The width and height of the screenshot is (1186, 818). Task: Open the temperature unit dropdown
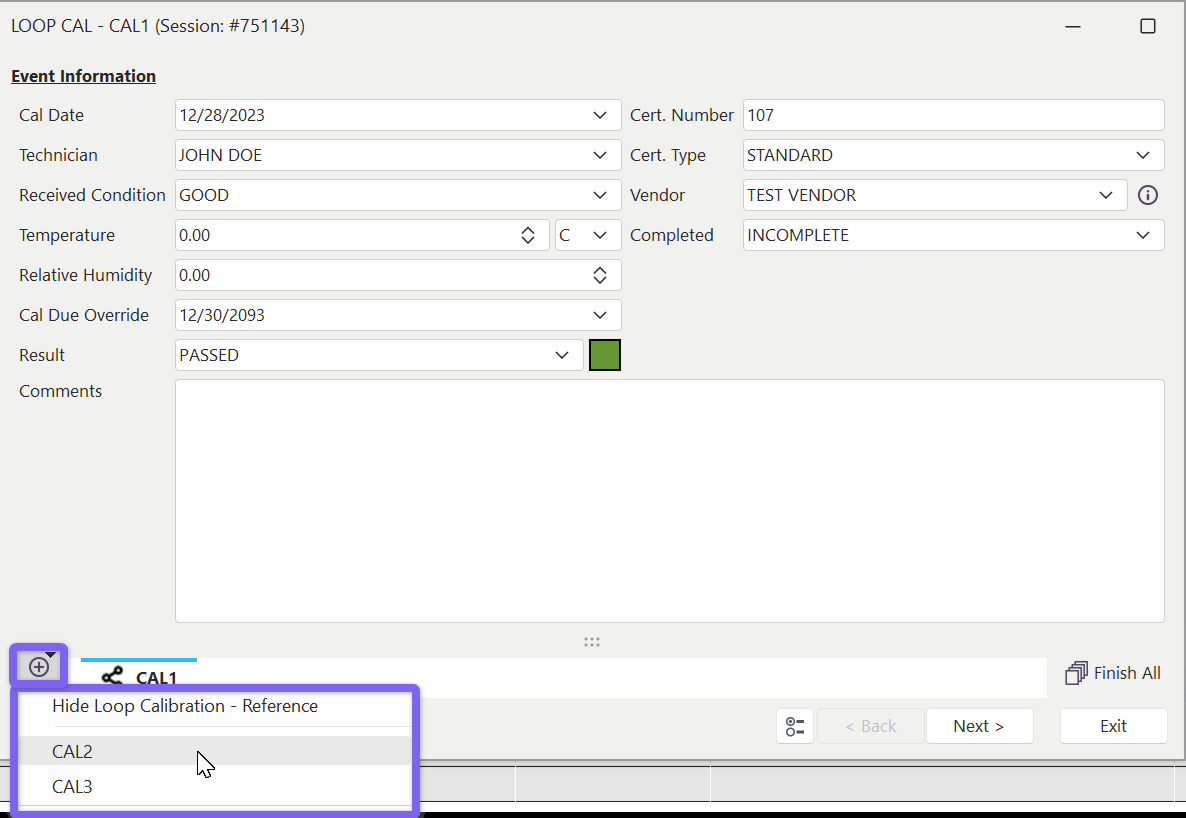pyautogui.click(x=599, y=235)
